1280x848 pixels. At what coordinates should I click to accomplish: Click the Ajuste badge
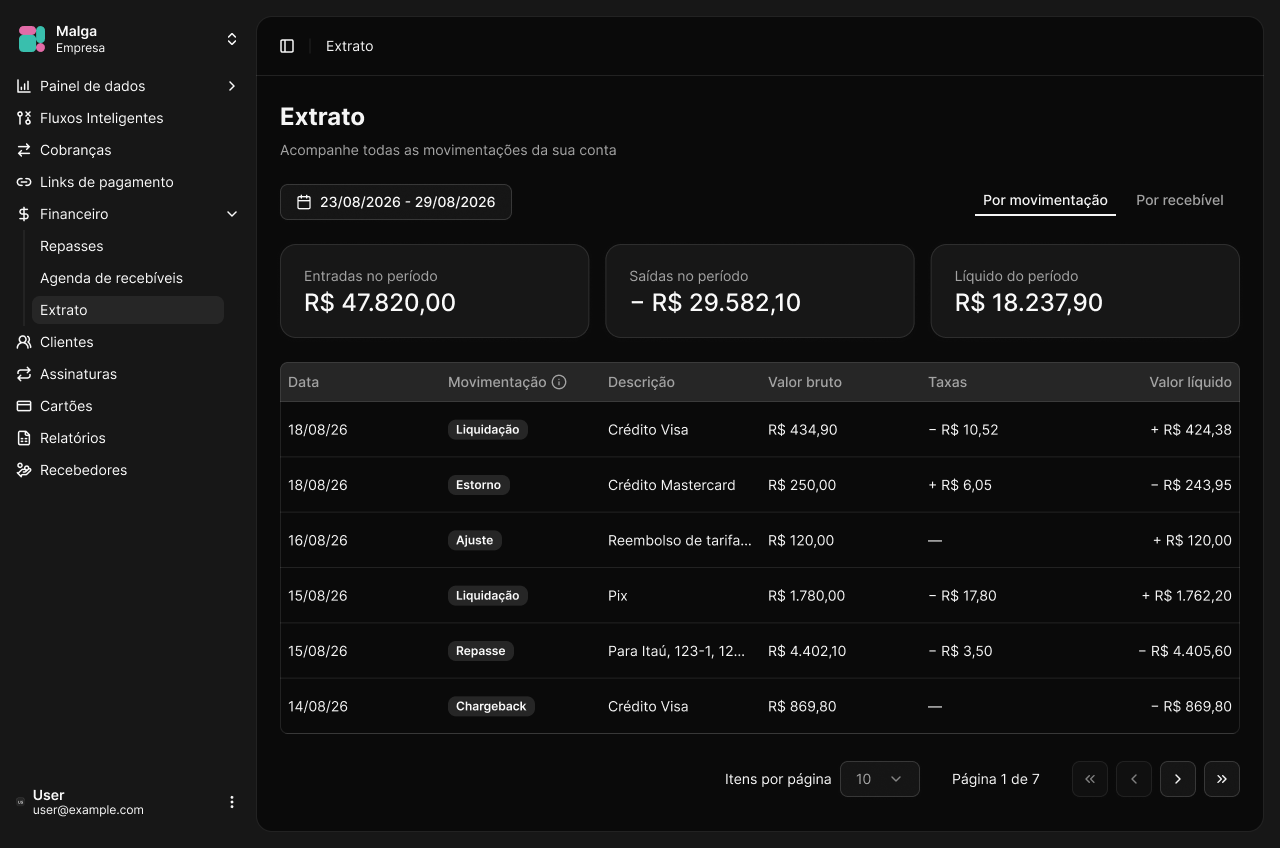pyautogui.click(x=475, y=540)
